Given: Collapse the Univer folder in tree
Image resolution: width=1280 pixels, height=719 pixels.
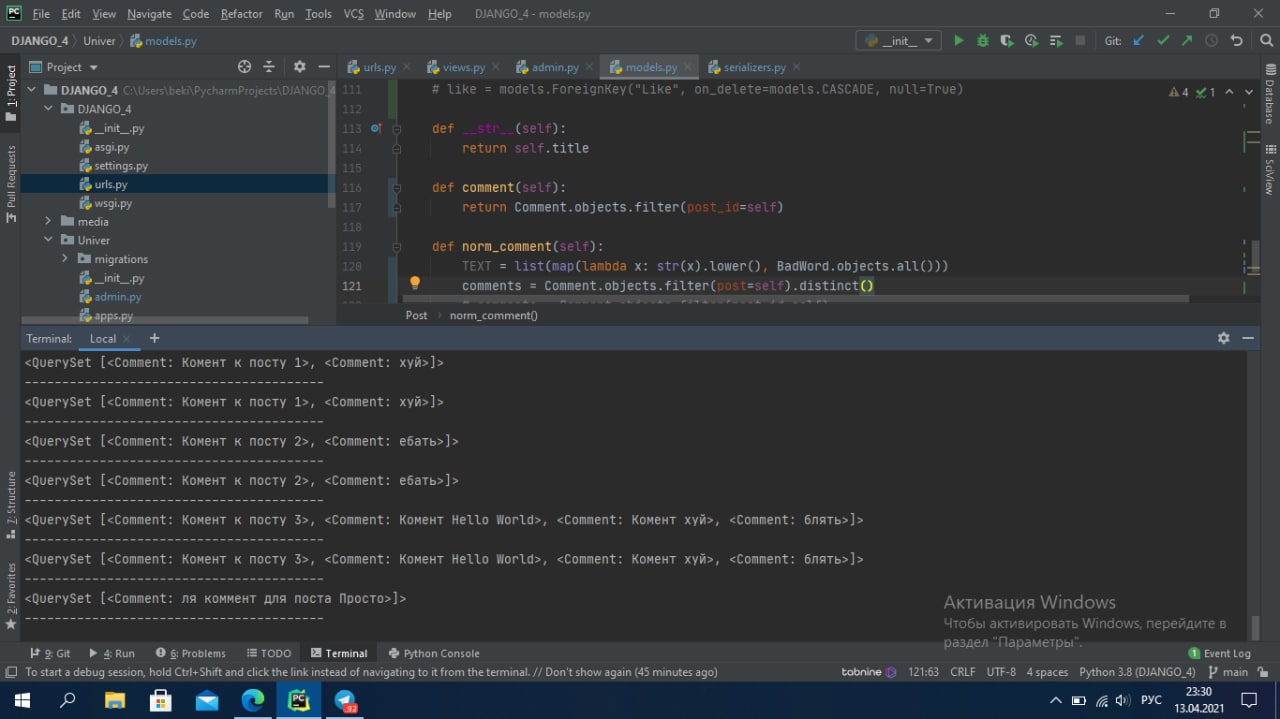Looking at the screenshot, I should (48, 240).
